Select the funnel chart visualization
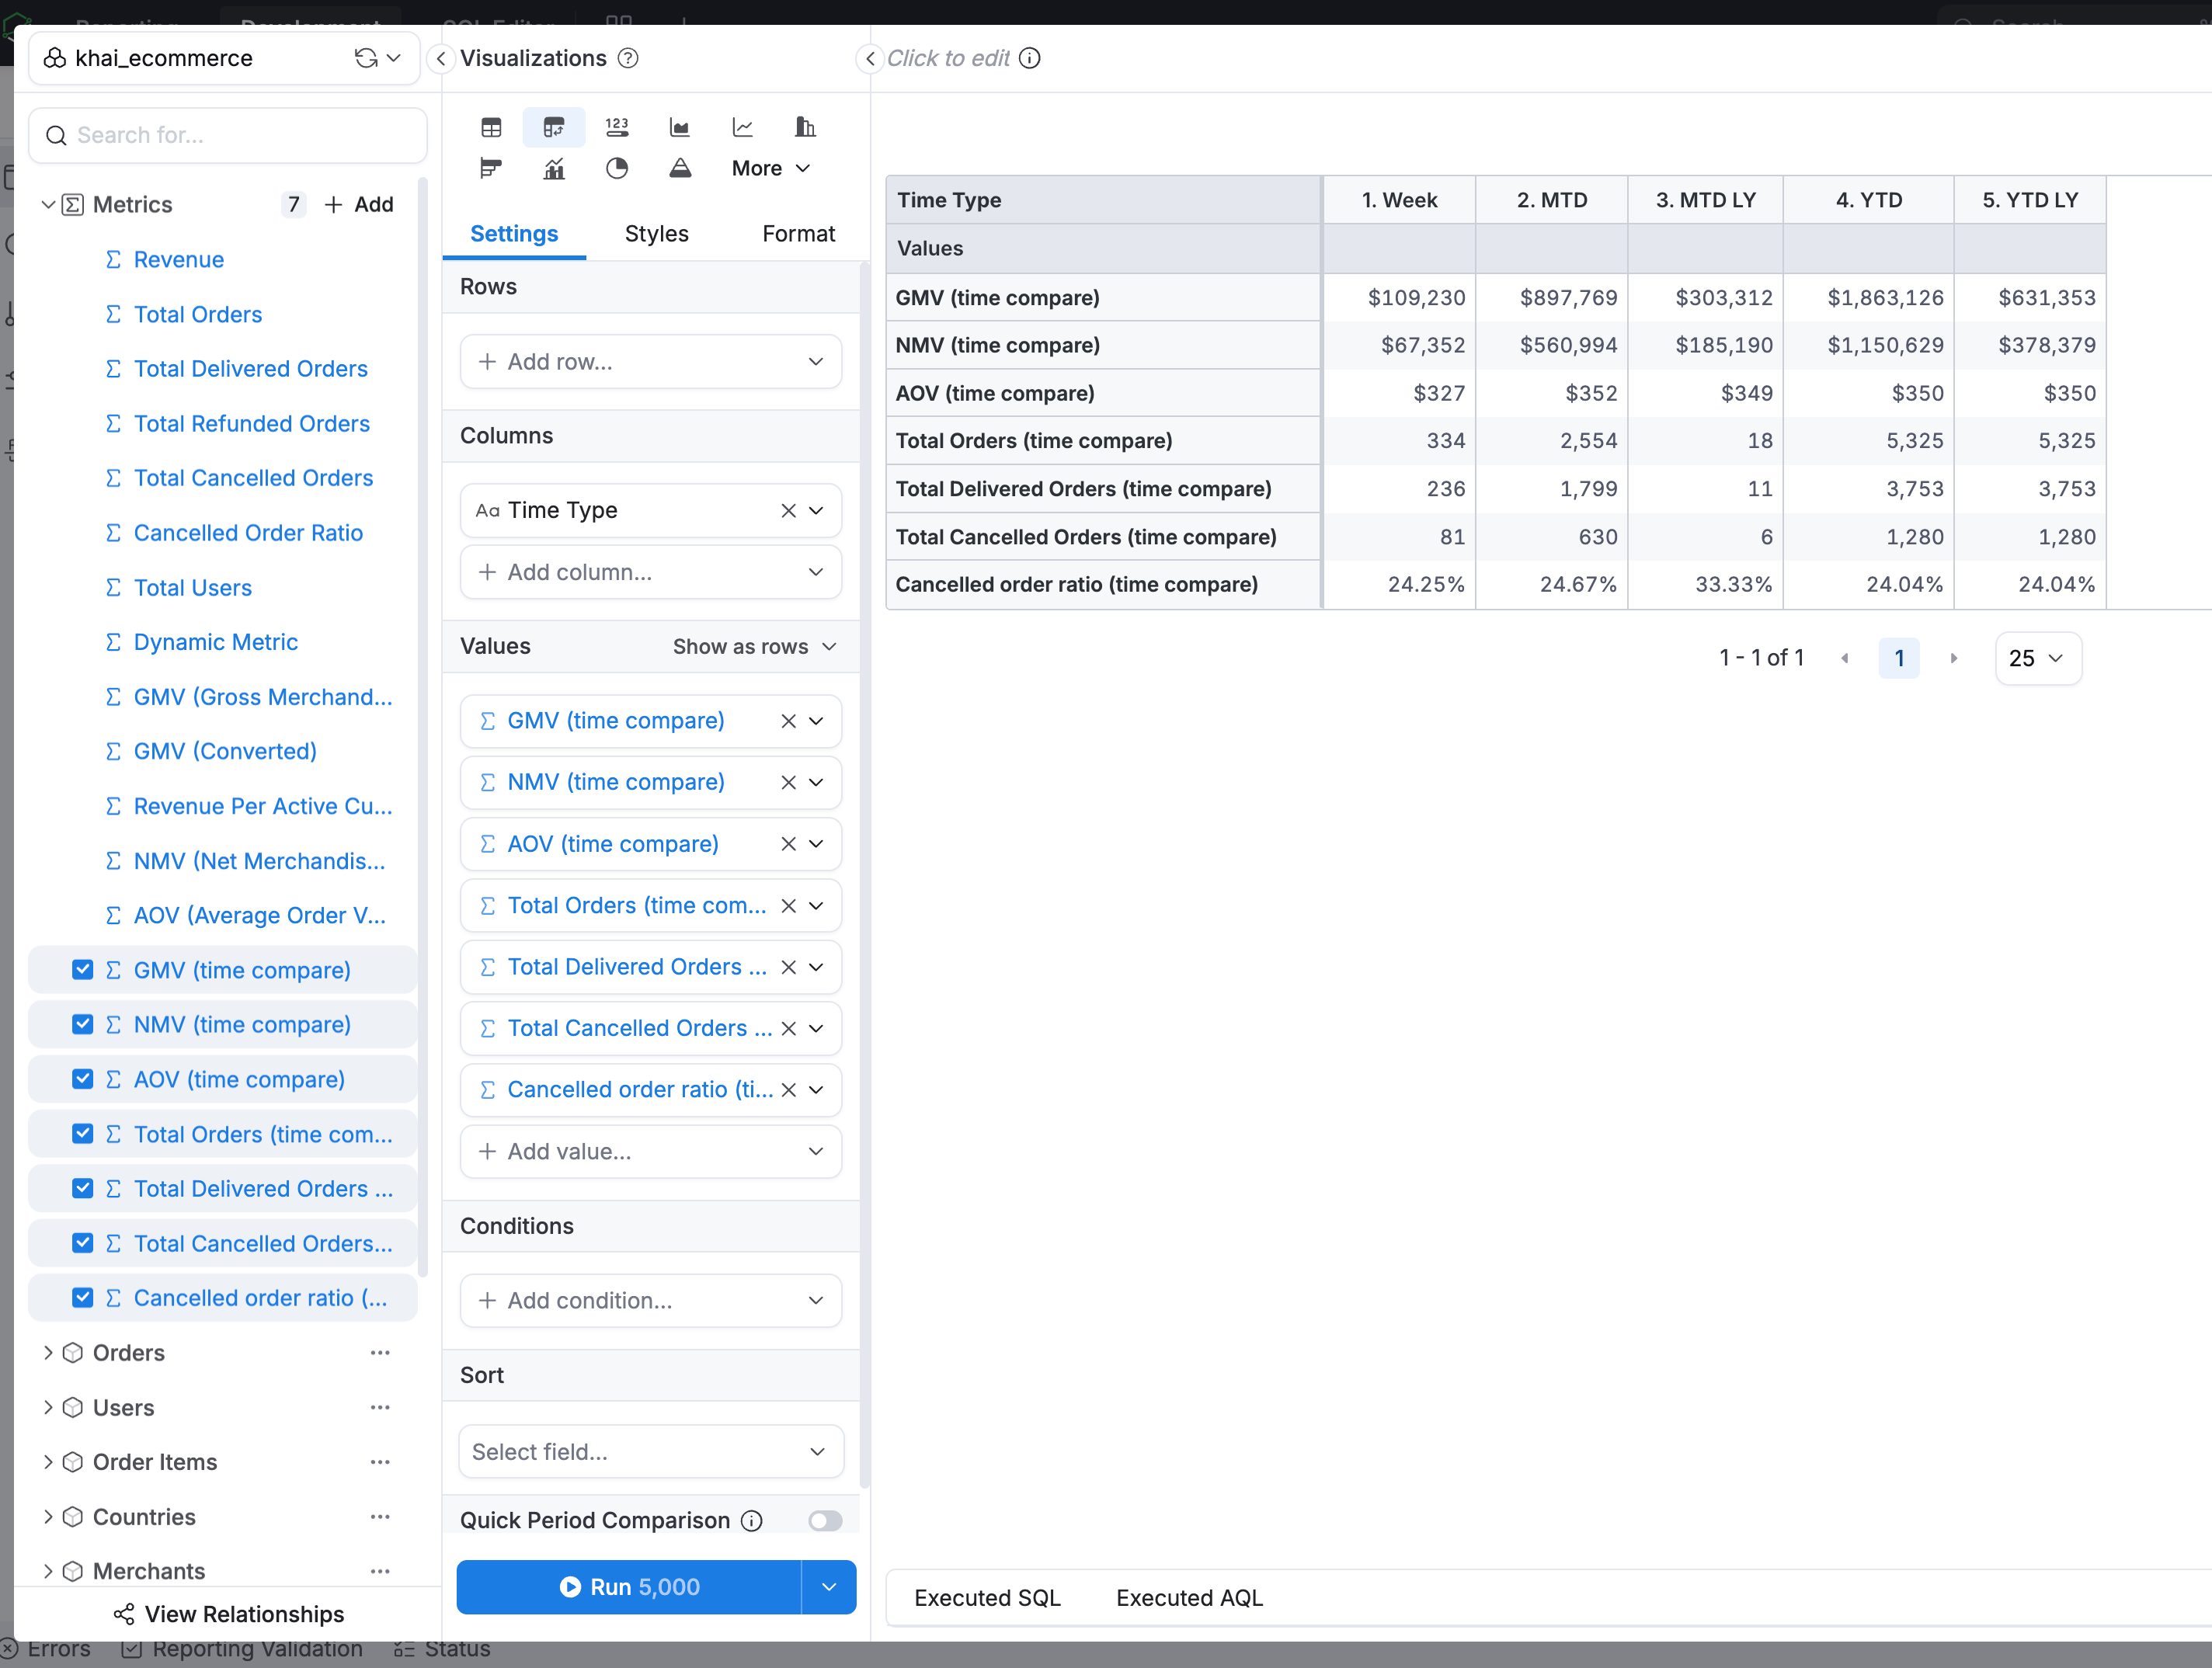Screen dimensions: 2212x1668 681,168
